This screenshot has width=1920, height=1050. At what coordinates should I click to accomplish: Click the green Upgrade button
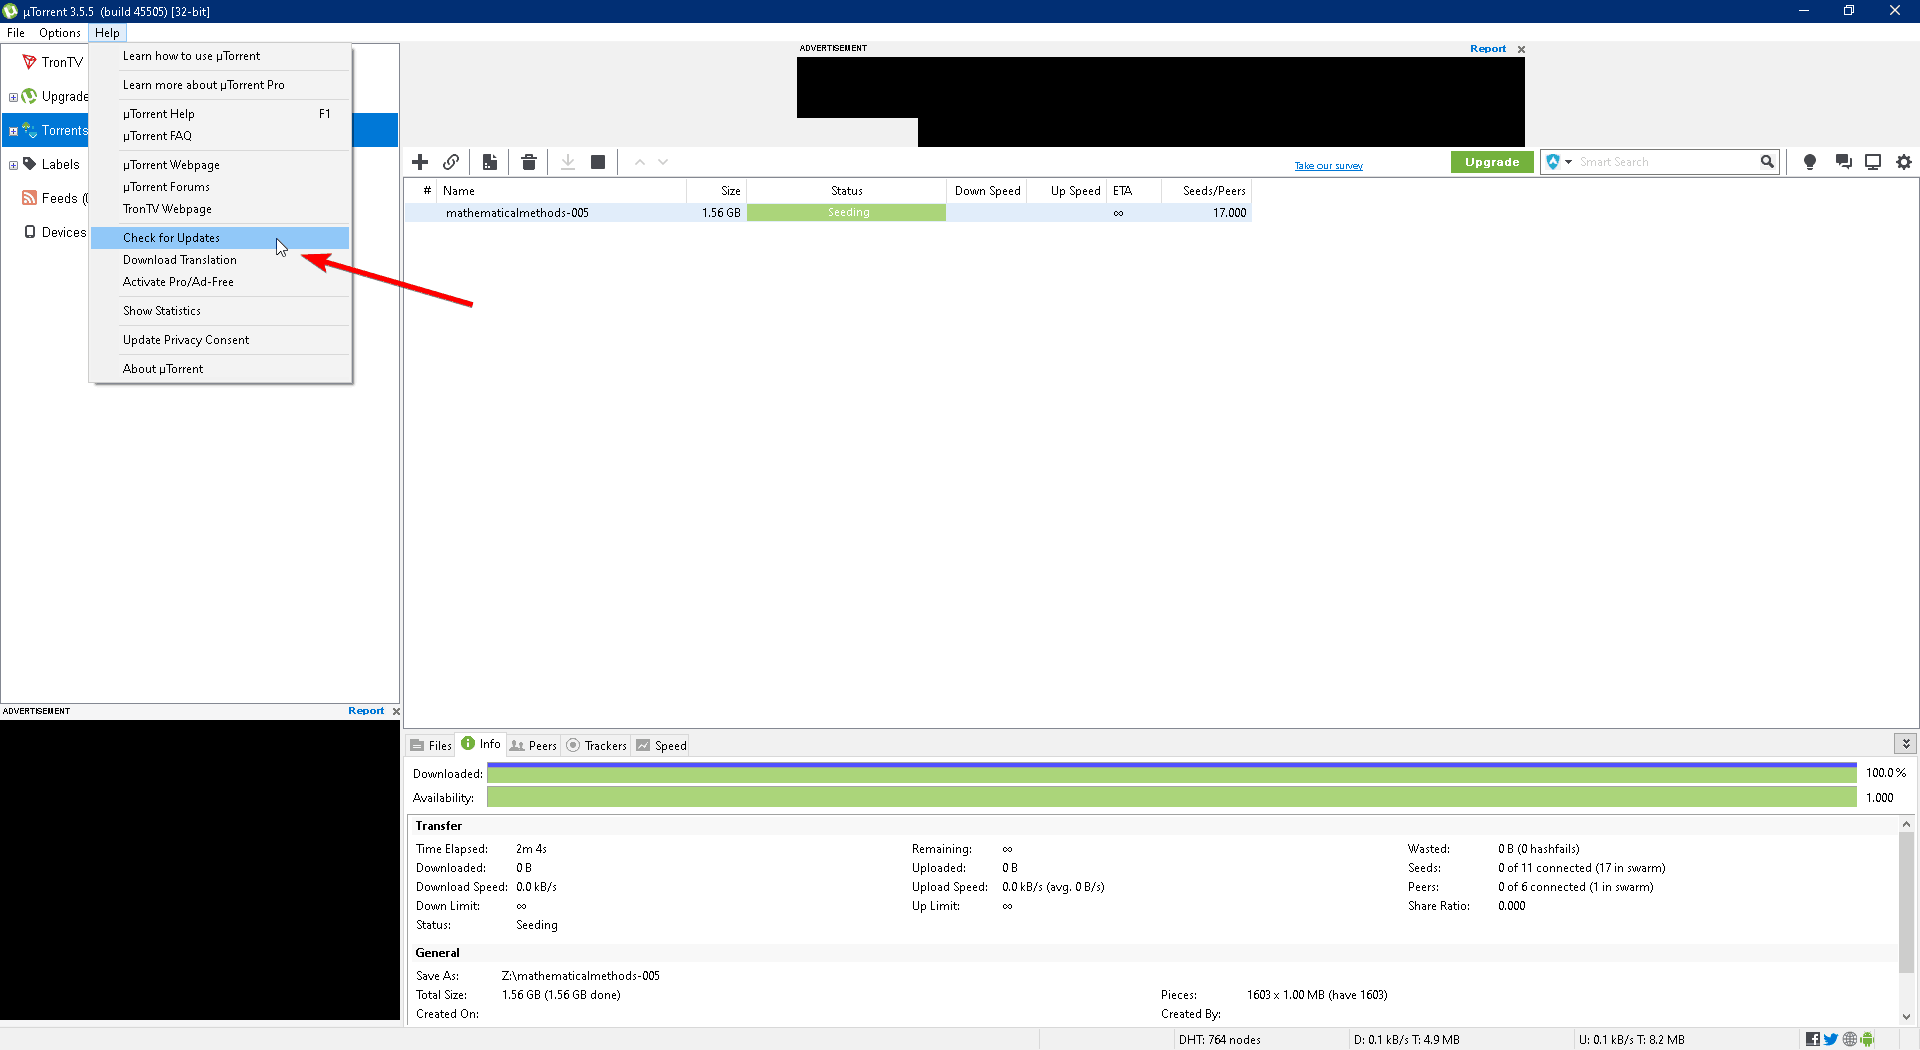pyautogui.click(x=1492, y=162)
